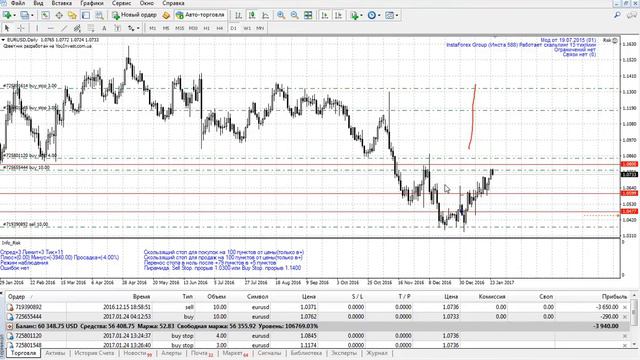Expand the templates dropdown arrow
This screenshot has width=640, height=360.
tap(397, 16)
